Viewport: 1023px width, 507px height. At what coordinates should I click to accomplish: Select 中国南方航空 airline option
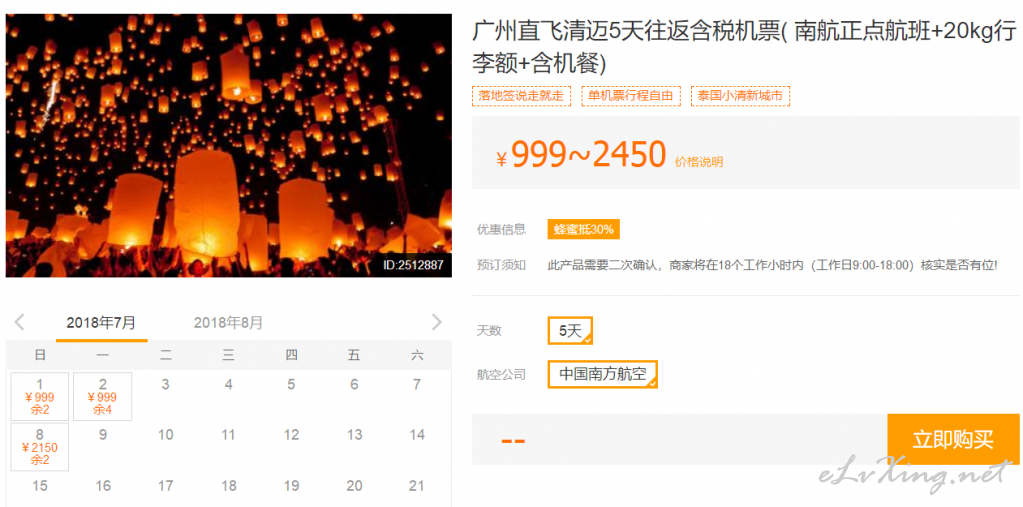tap(602, 374)
